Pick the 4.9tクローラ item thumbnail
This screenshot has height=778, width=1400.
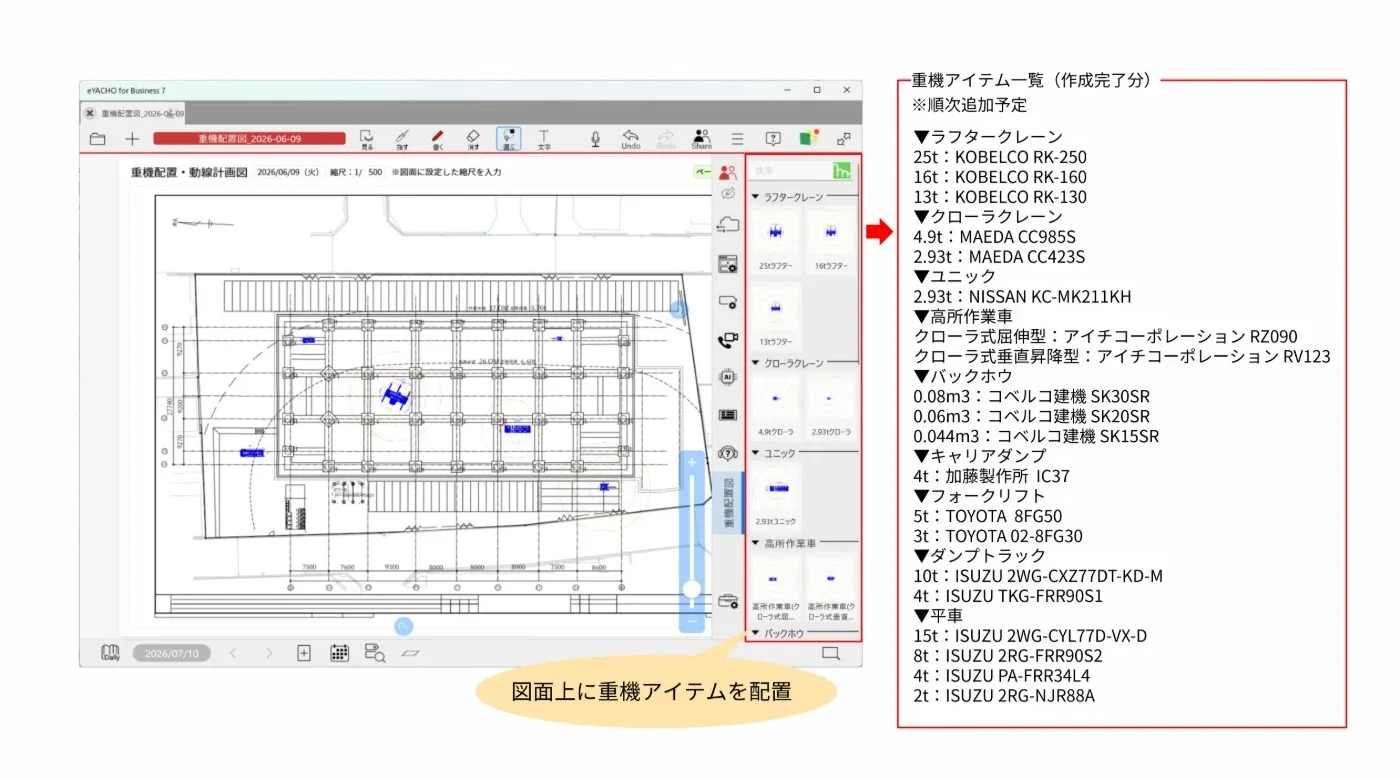[775, 406]
